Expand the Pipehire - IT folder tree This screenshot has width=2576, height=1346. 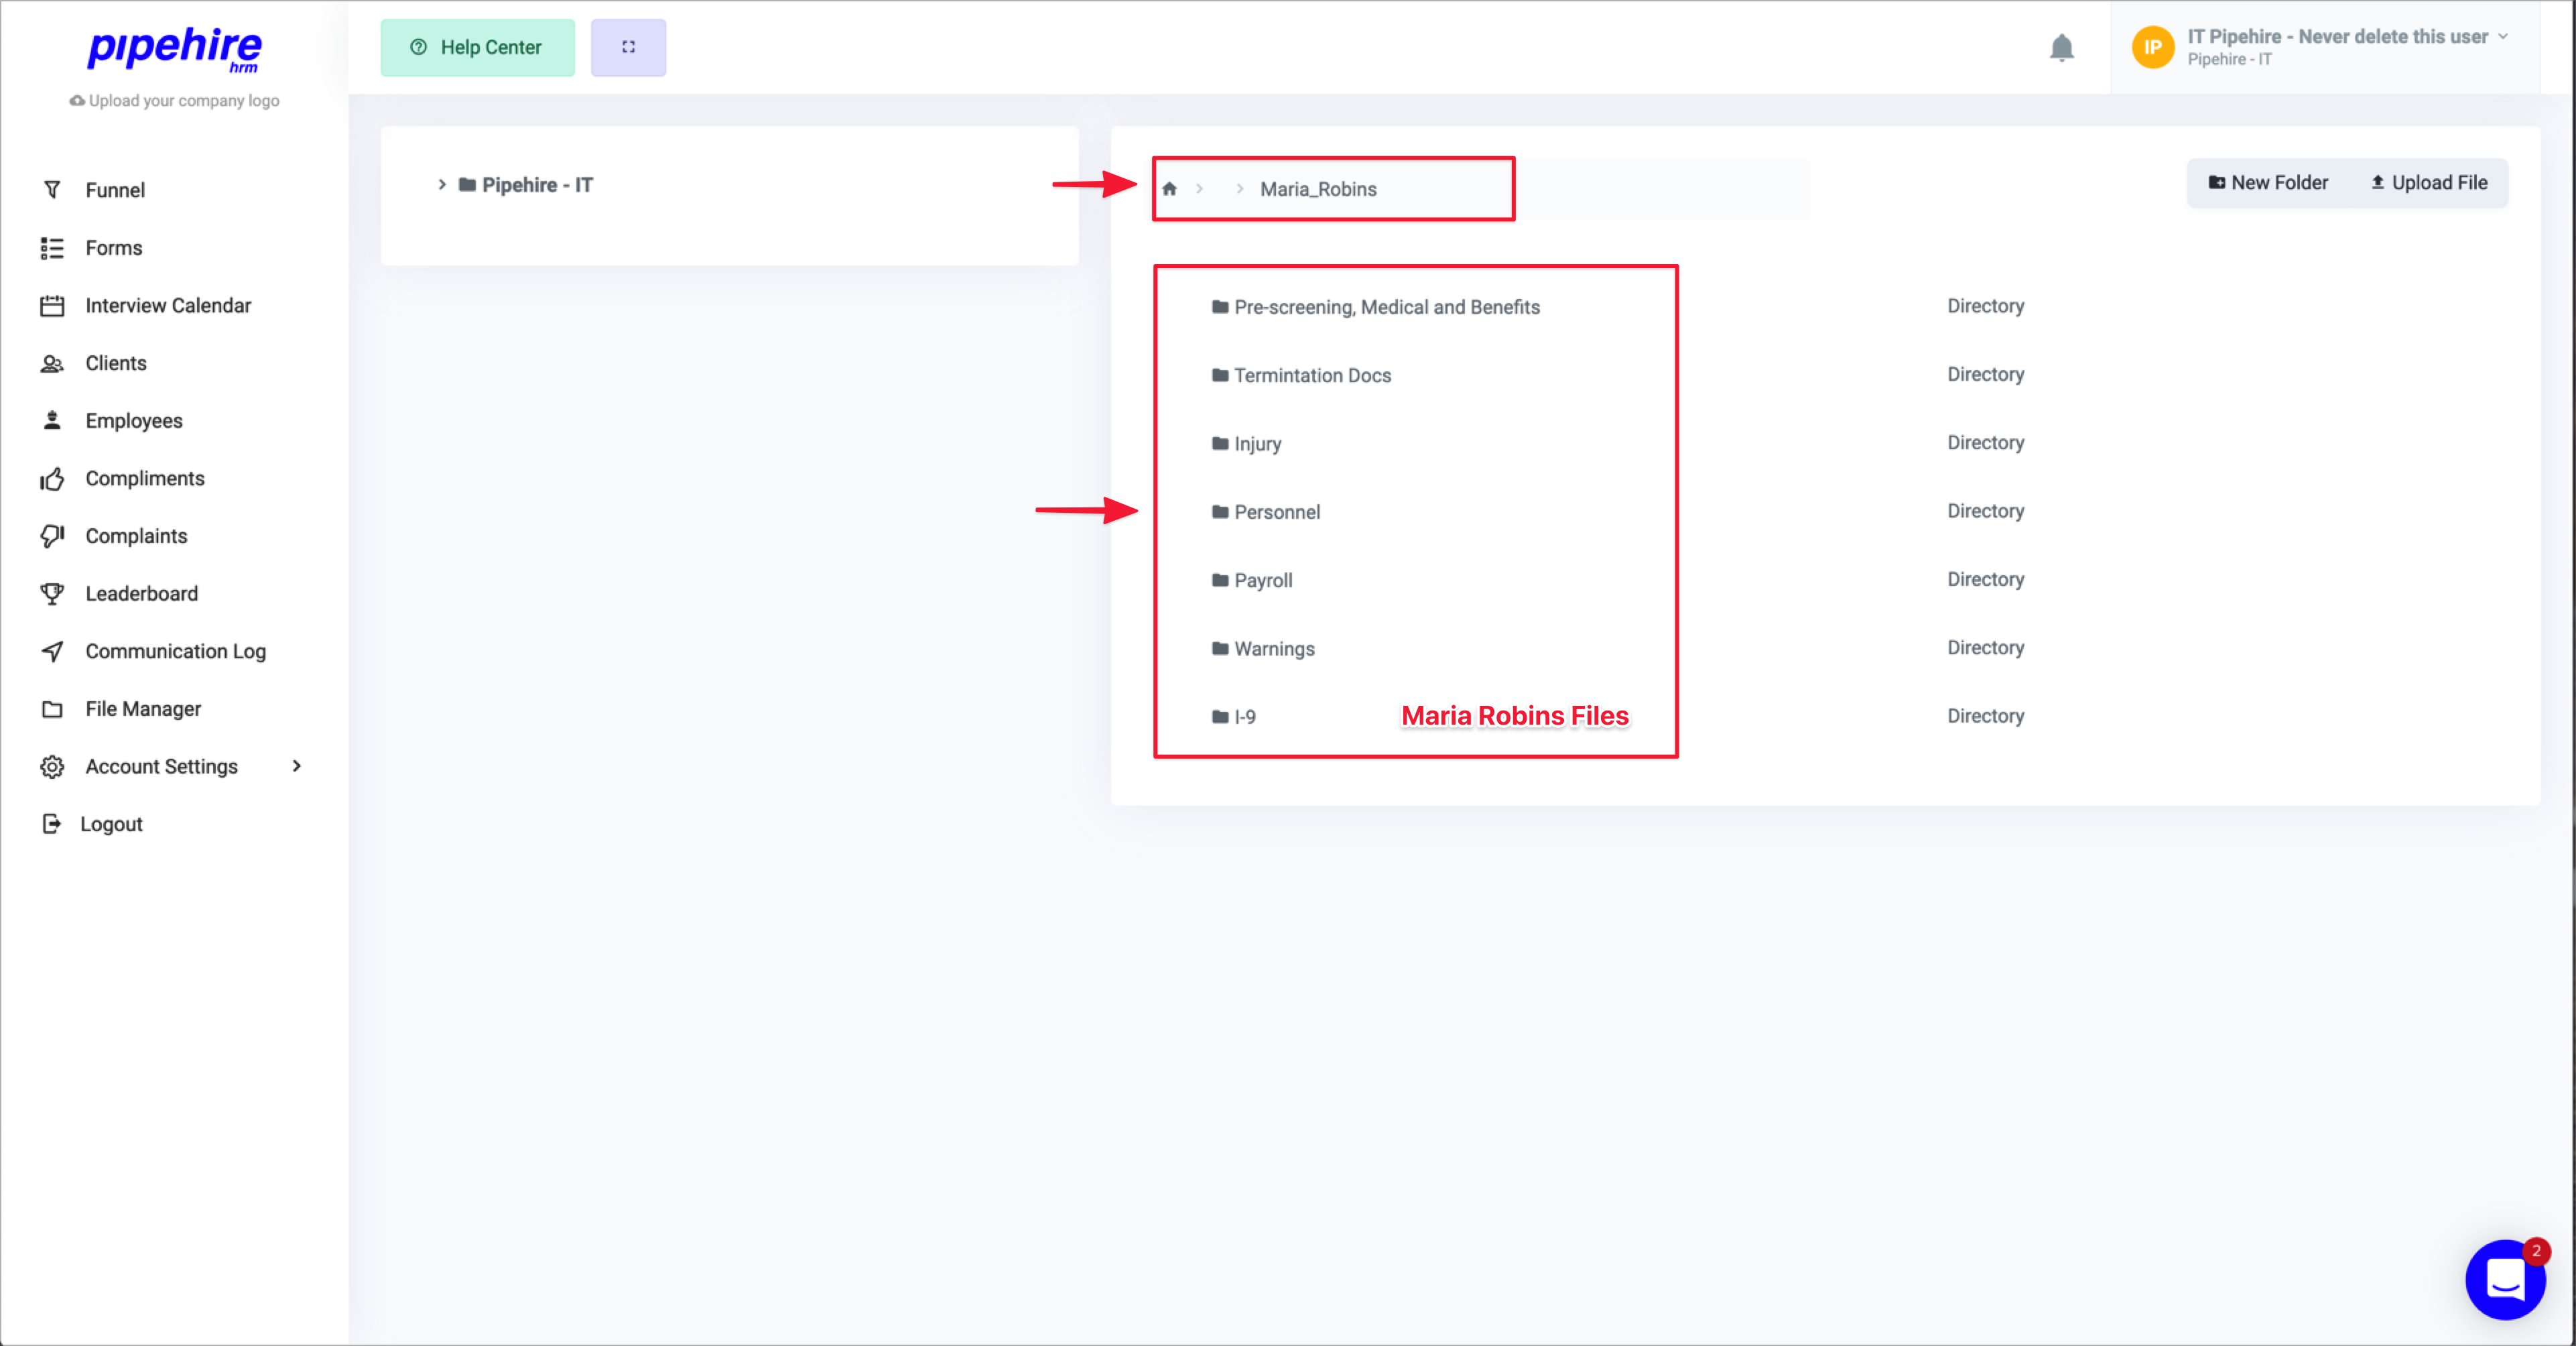(x=443, y=185)
